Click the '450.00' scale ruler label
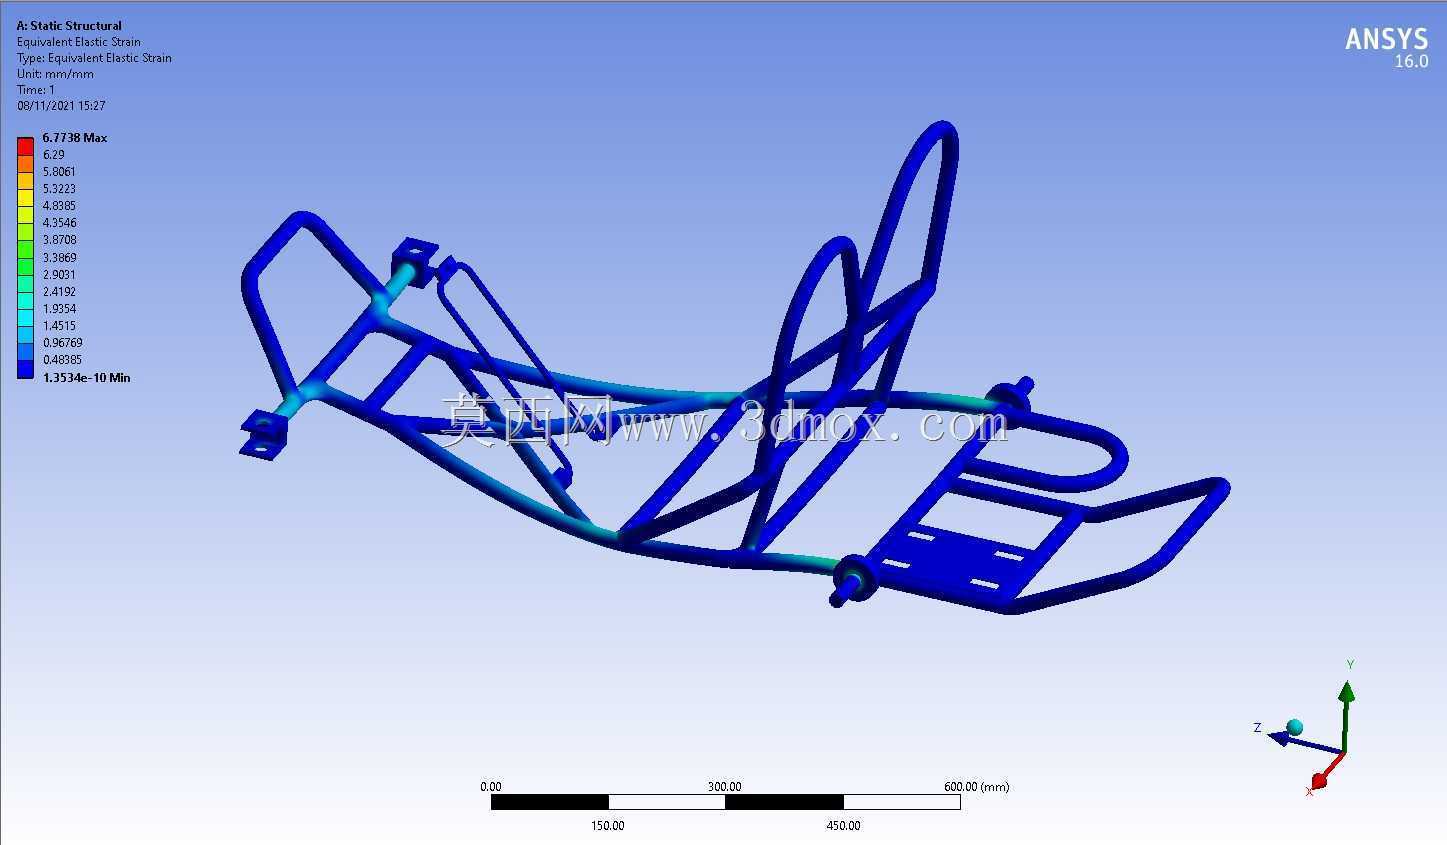 843,826
